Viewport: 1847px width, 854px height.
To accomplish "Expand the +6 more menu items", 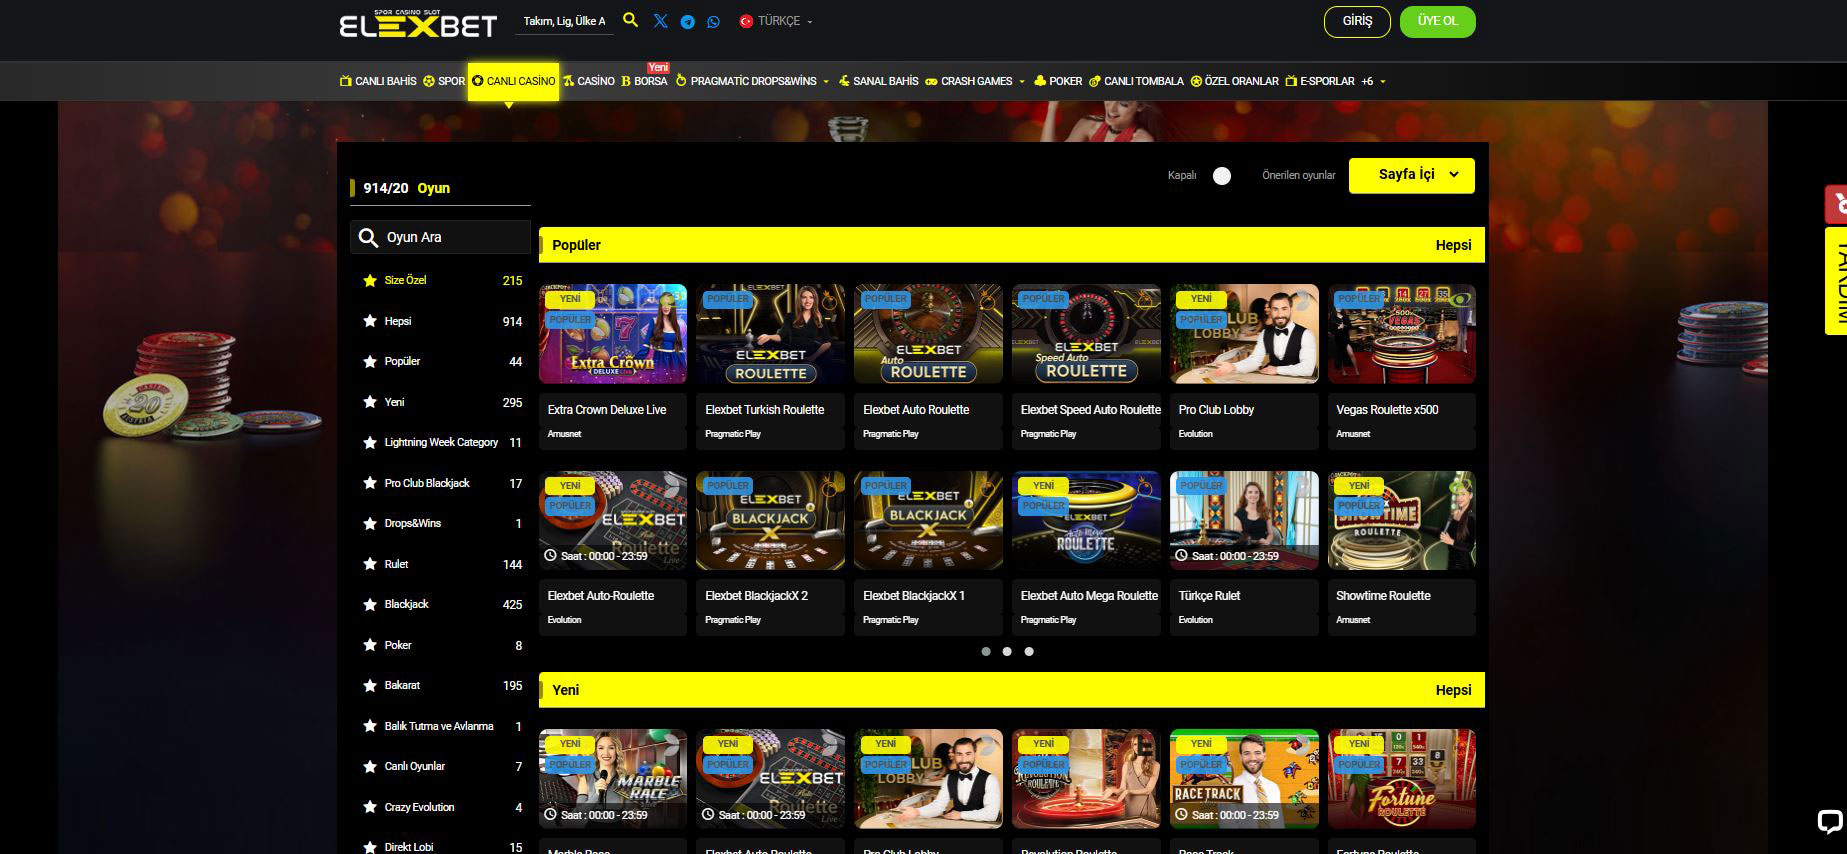I will tap(1373, 81).
